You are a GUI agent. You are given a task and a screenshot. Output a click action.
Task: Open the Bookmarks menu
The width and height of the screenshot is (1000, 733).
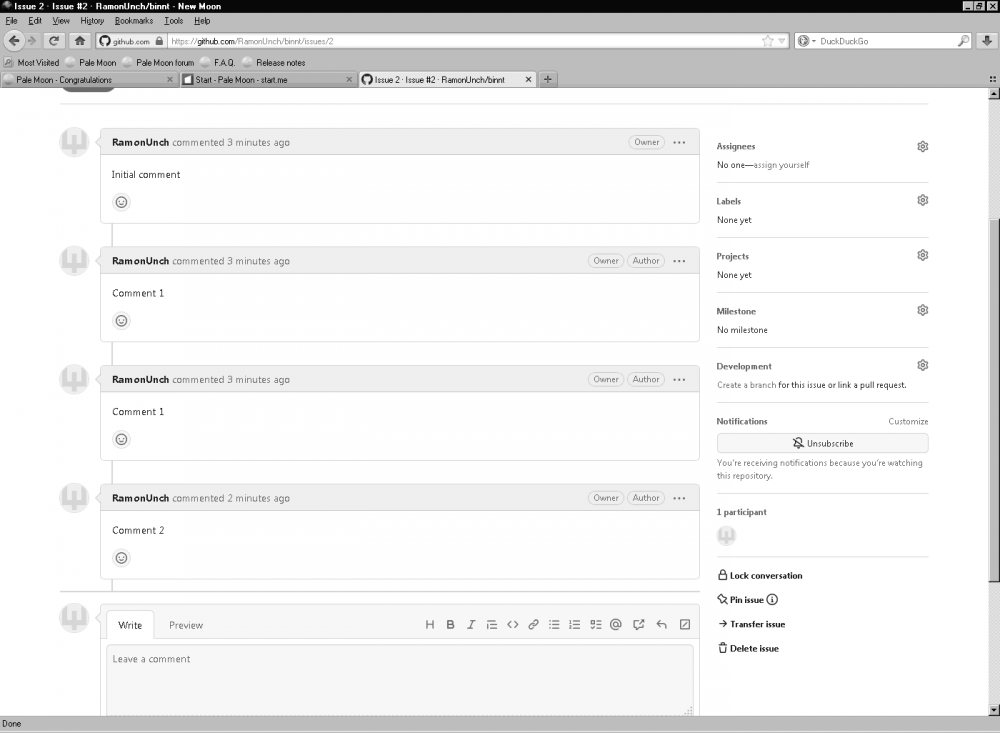point(134,20)
